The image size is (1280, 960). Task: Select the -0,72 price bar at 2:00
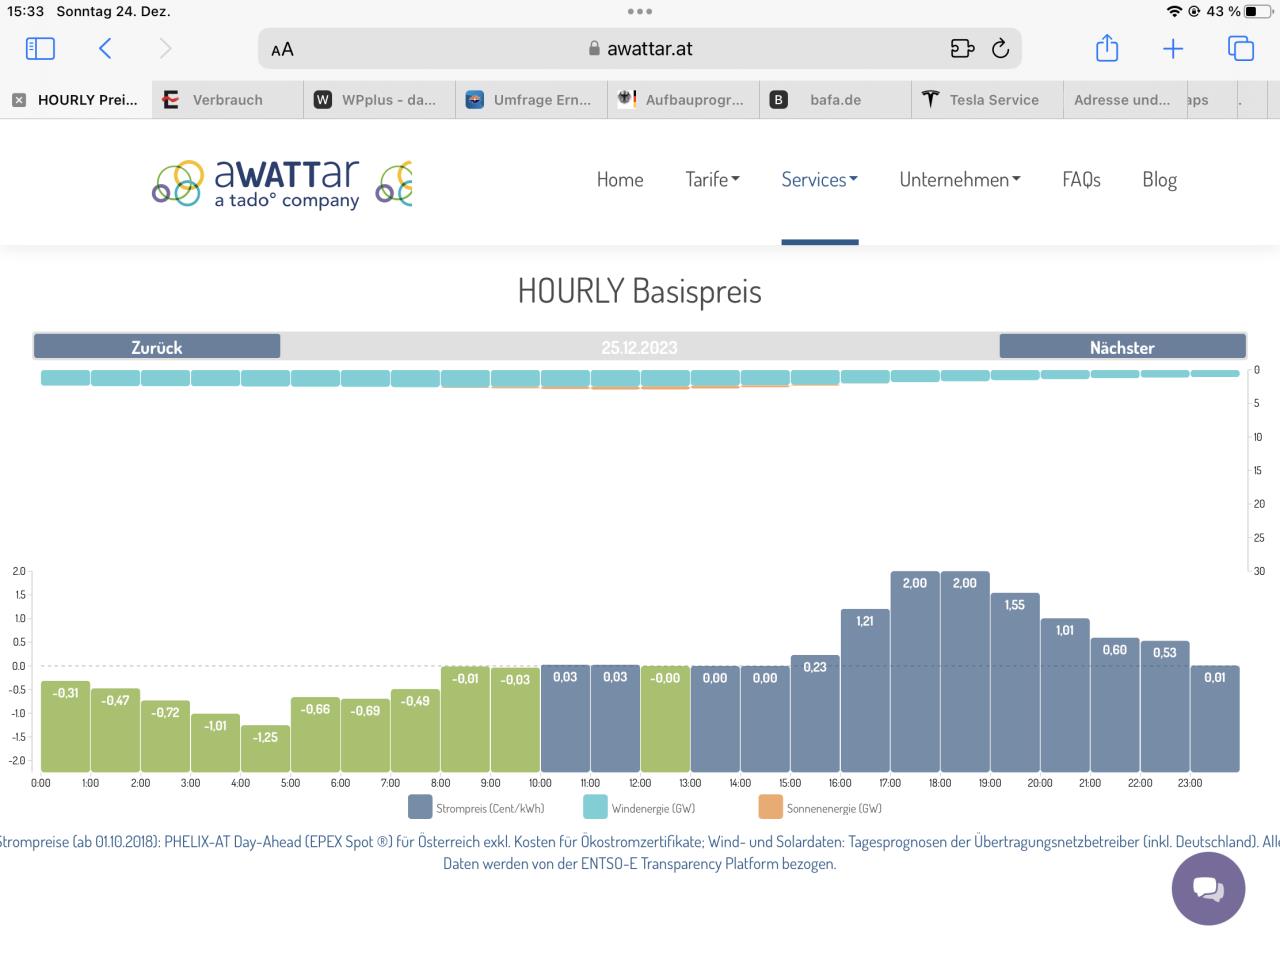[x=165, y=736]
